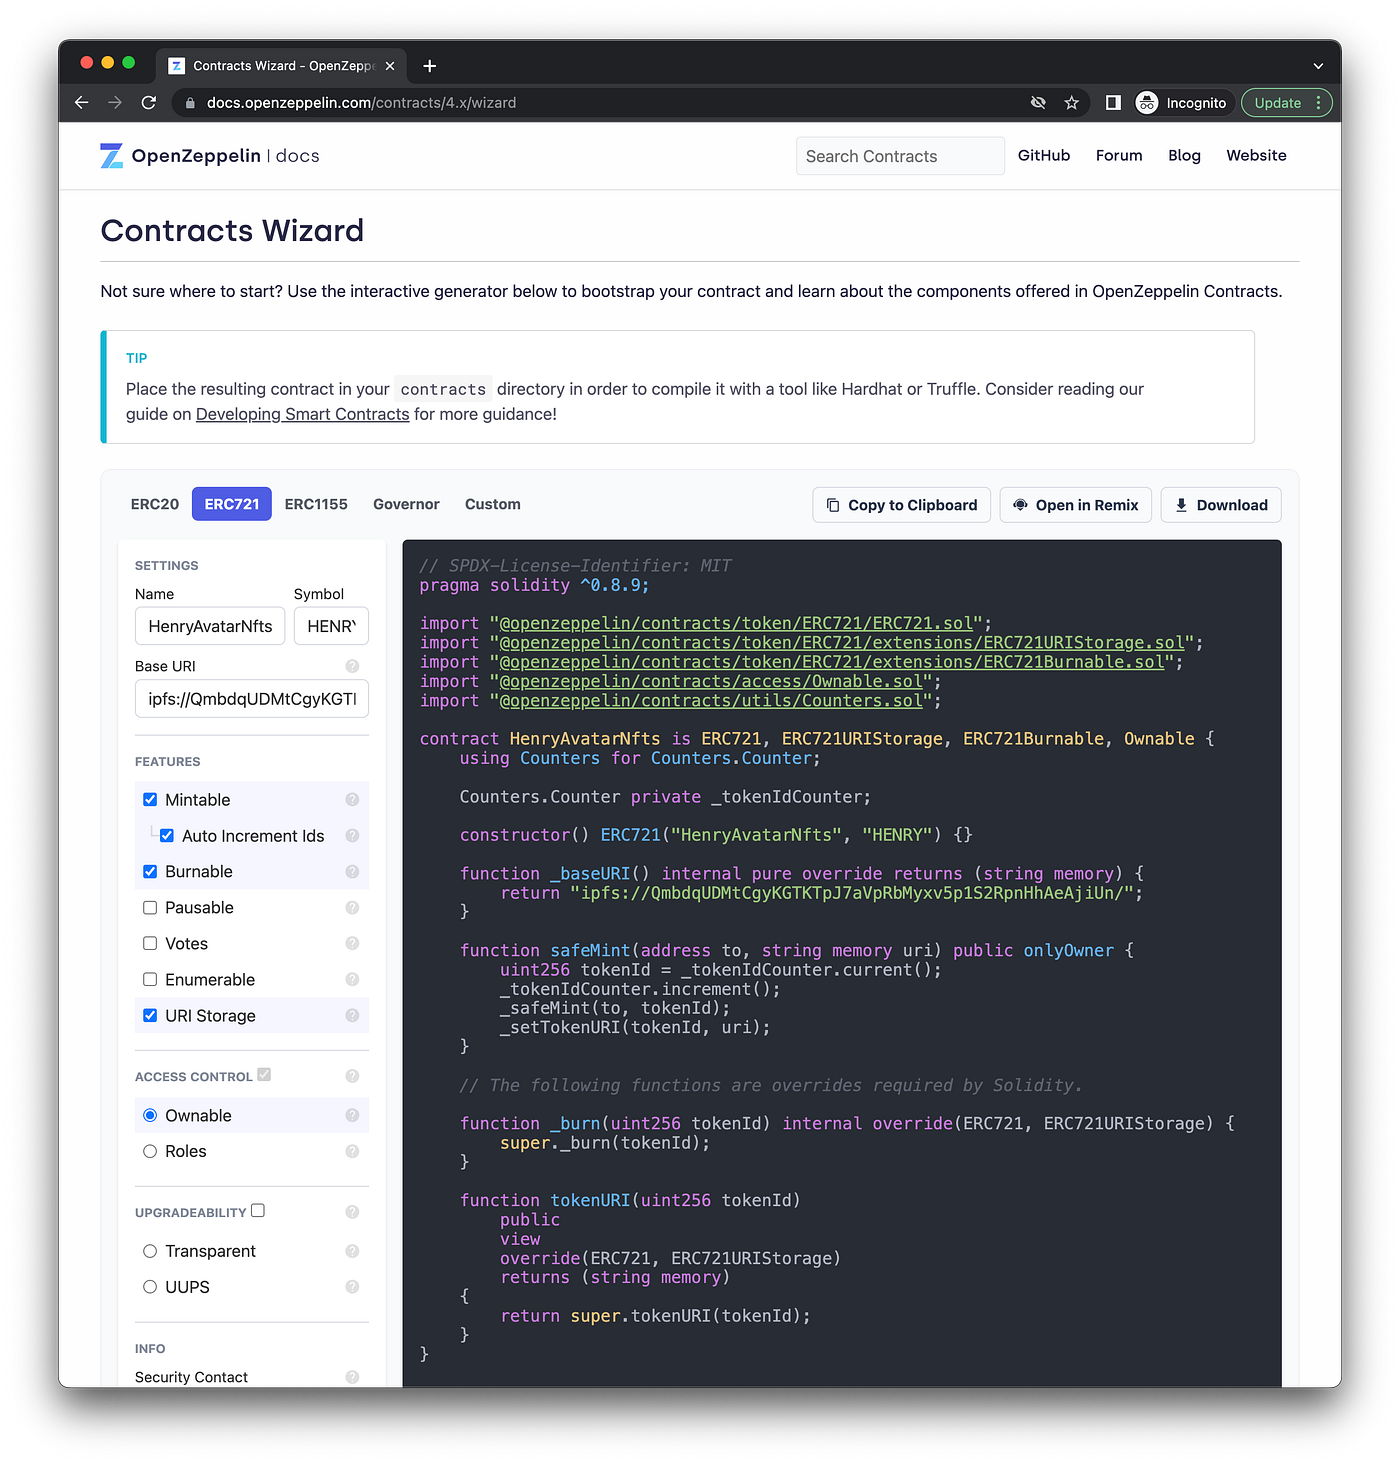
Task: Open the ERC721URIStorage.sol import link
Action: click(842, 643)
